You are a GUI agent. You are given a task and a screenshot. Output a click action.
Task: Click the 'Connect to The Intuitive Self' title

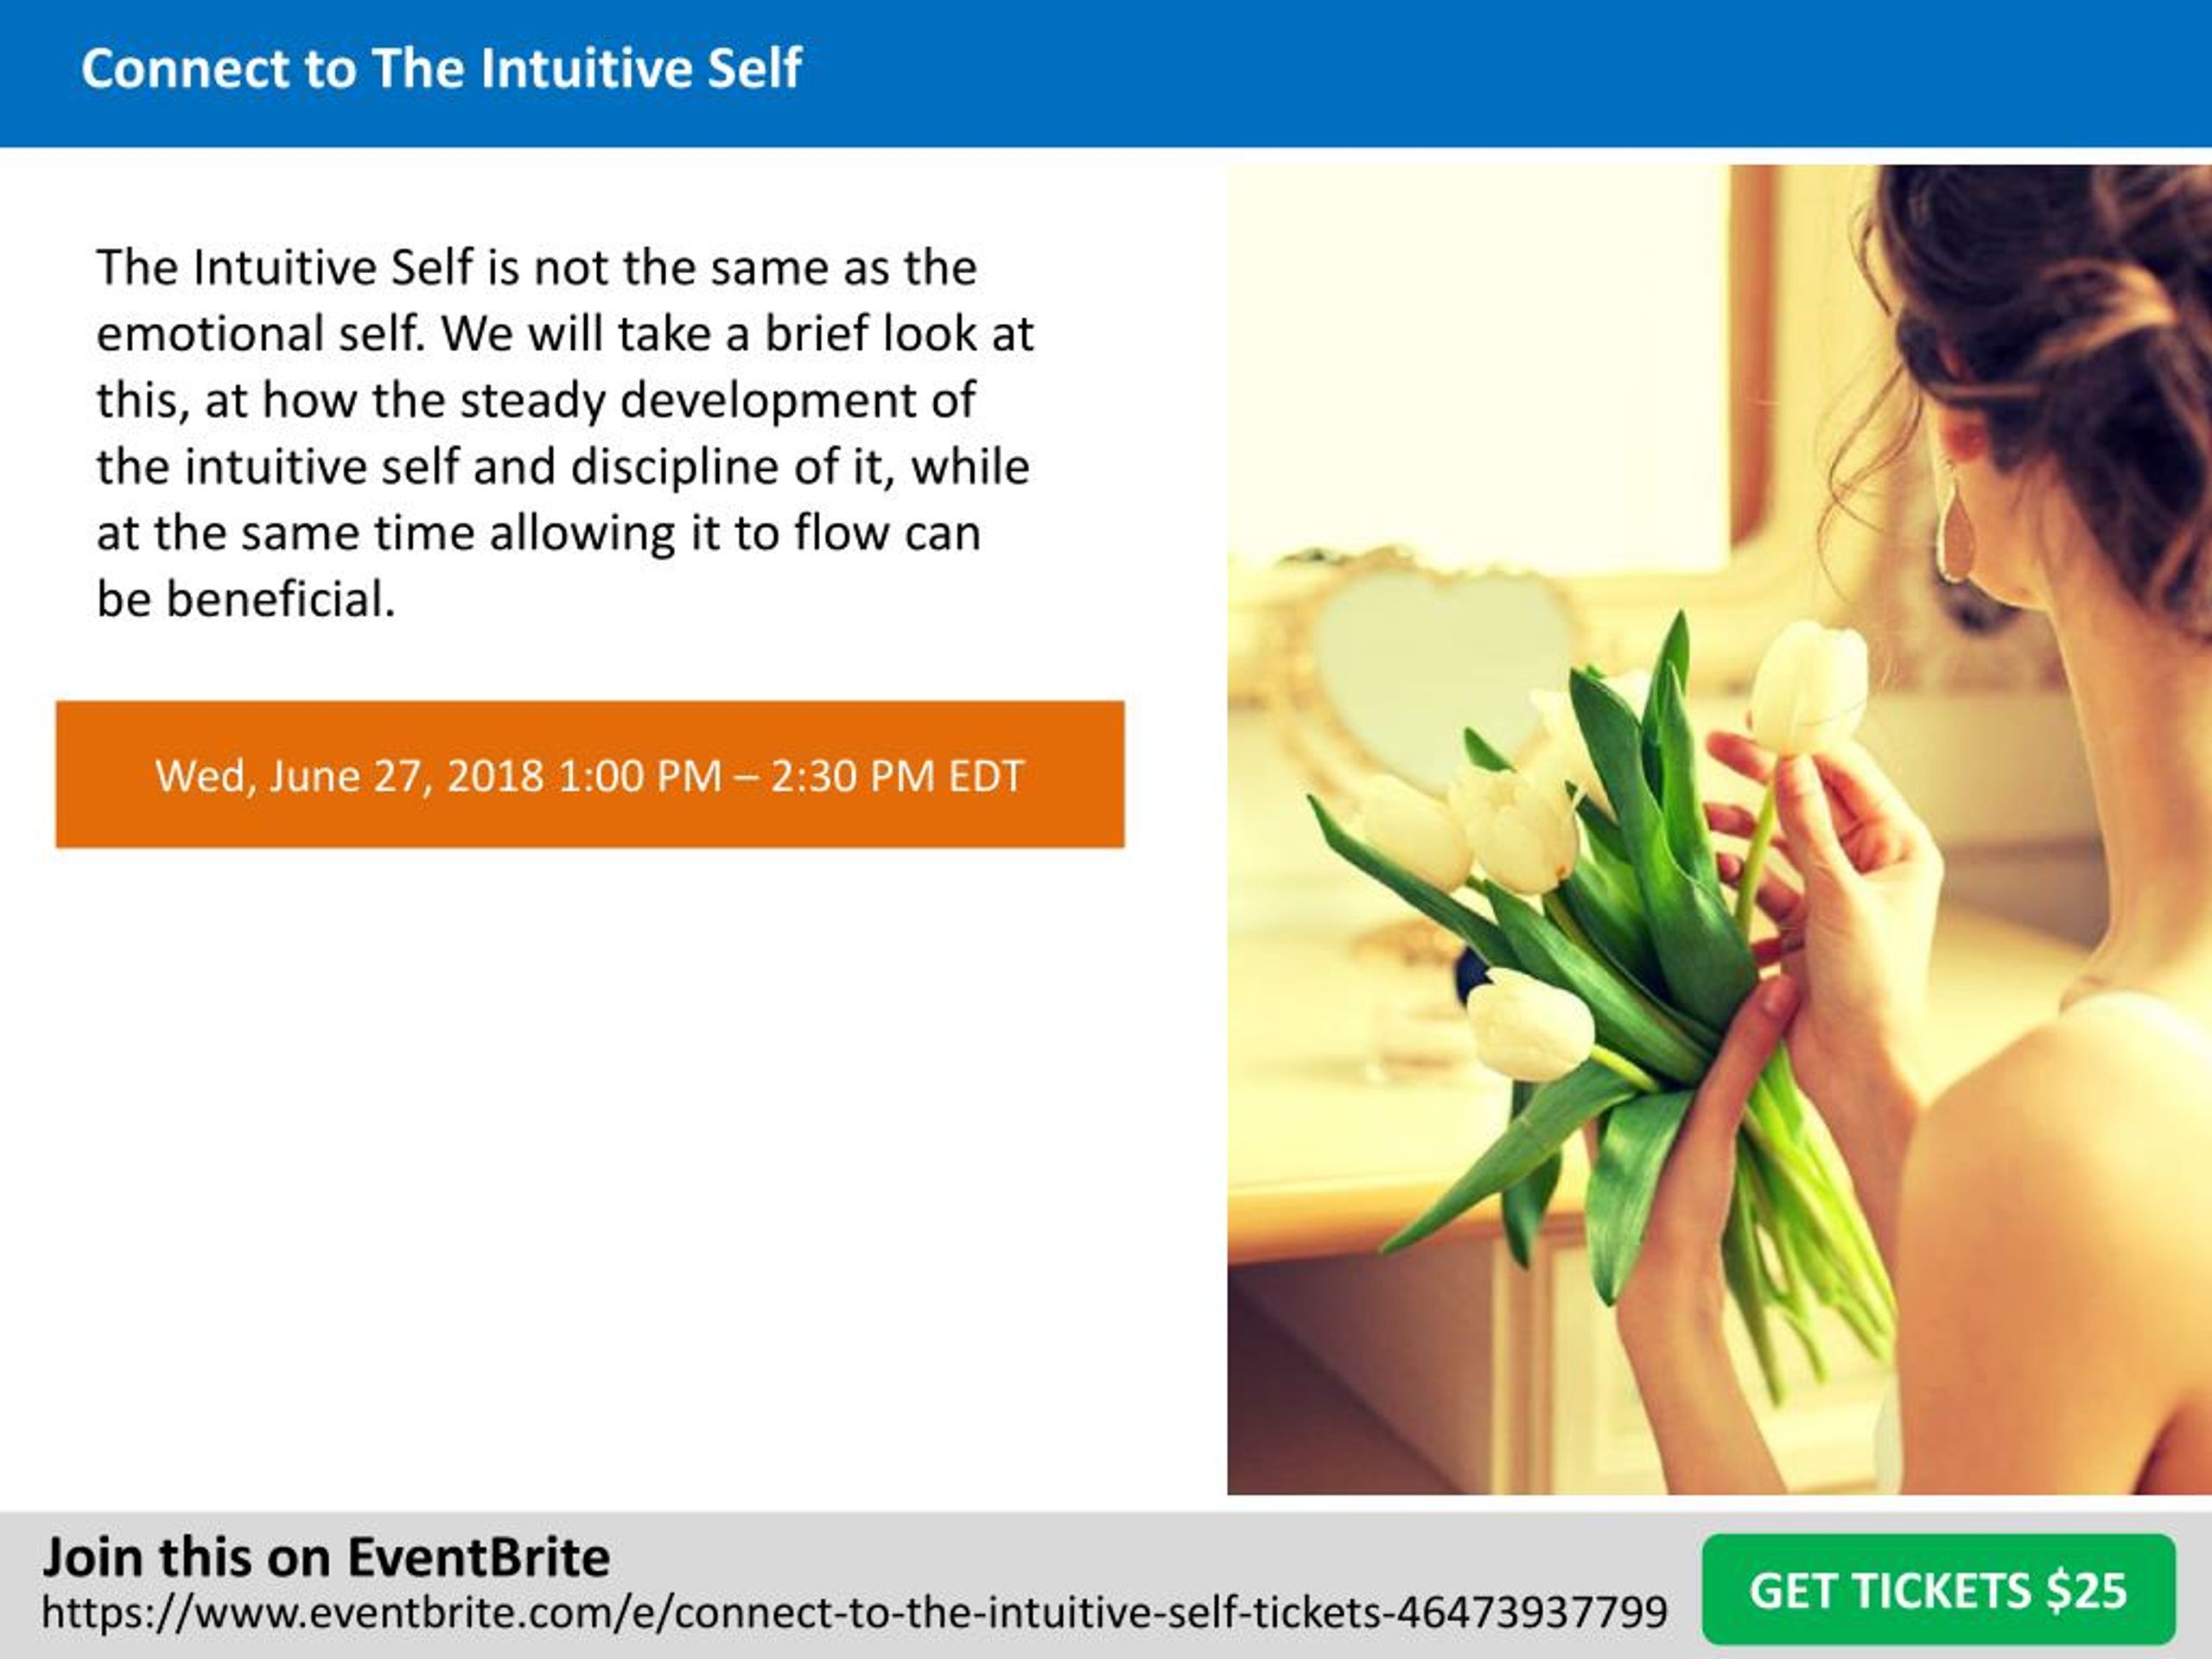pos(441,69)
